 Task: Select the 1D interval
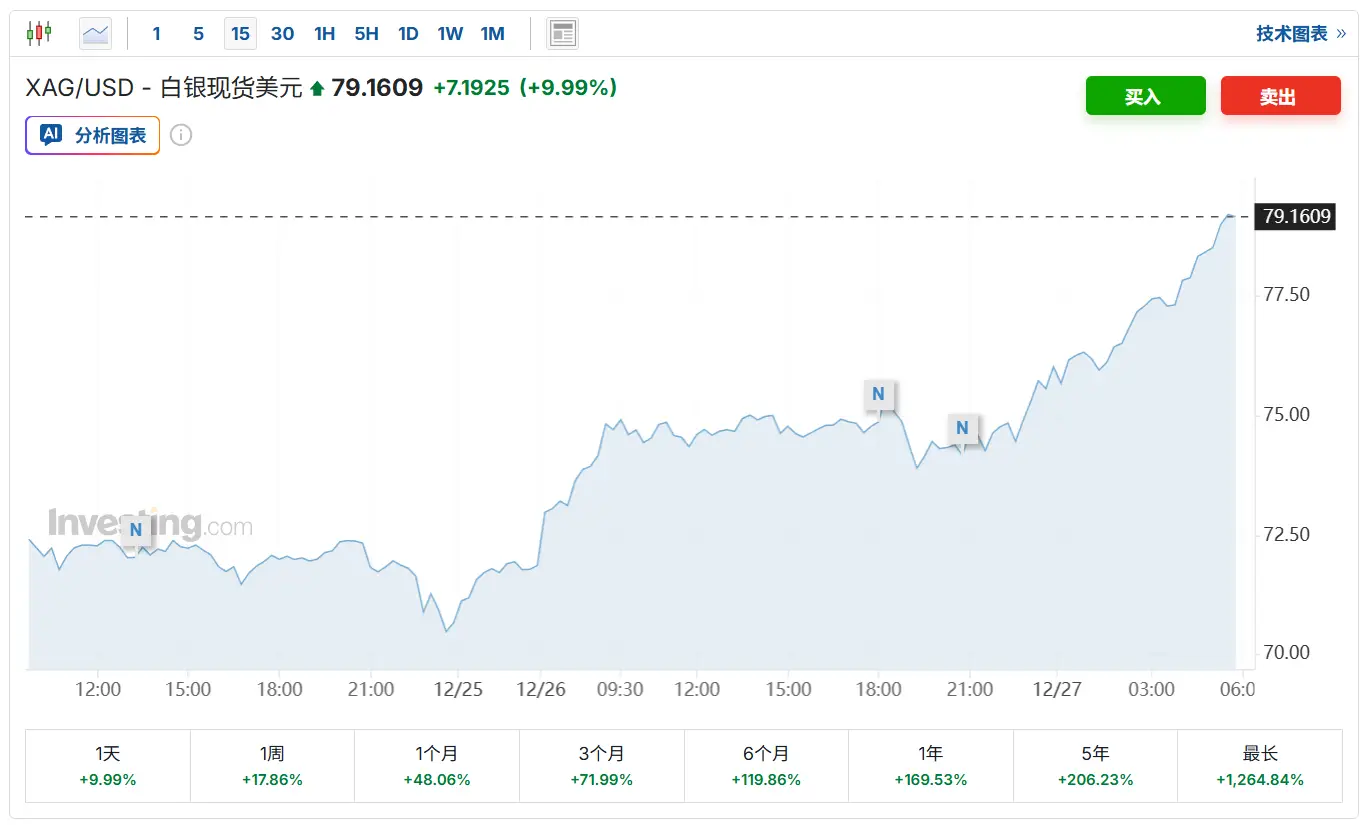(408, 34)
